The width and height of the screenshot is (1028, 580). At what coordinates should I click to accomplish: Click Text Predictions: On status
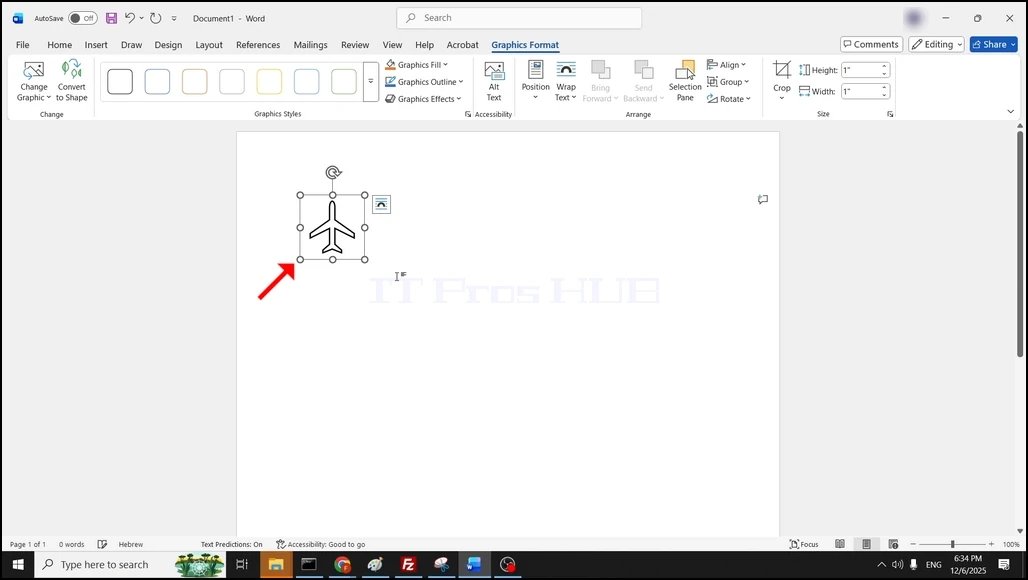coord(231,544)
